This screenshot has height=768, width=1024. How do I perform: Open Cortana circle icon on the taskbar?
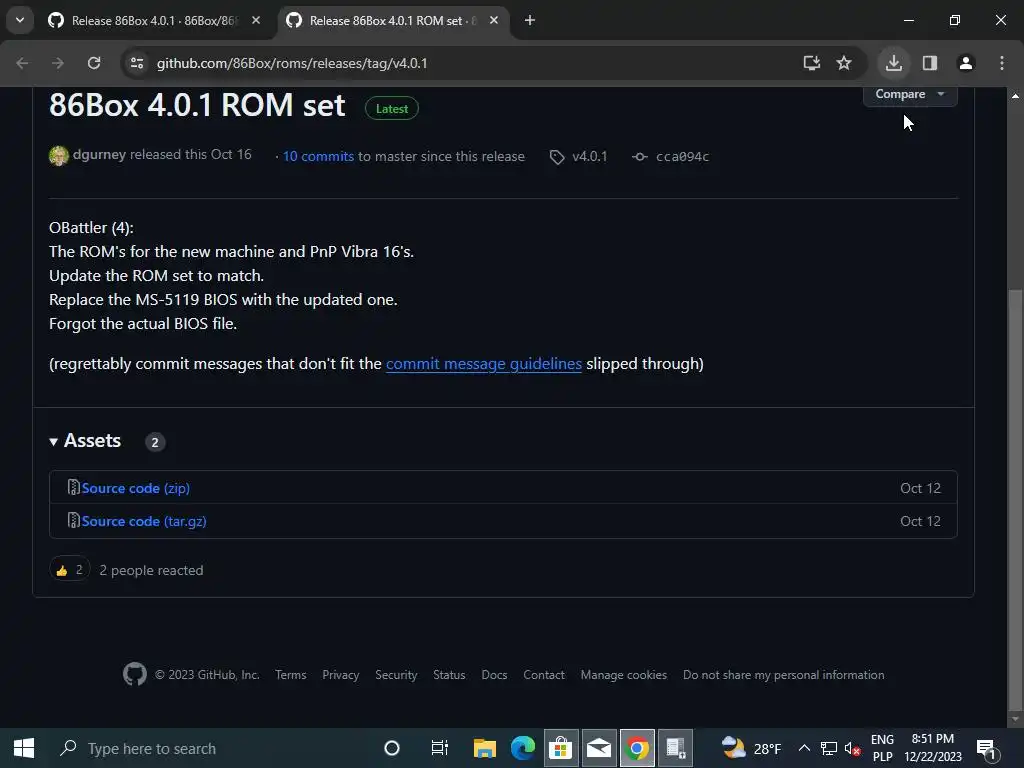[392, 748]
